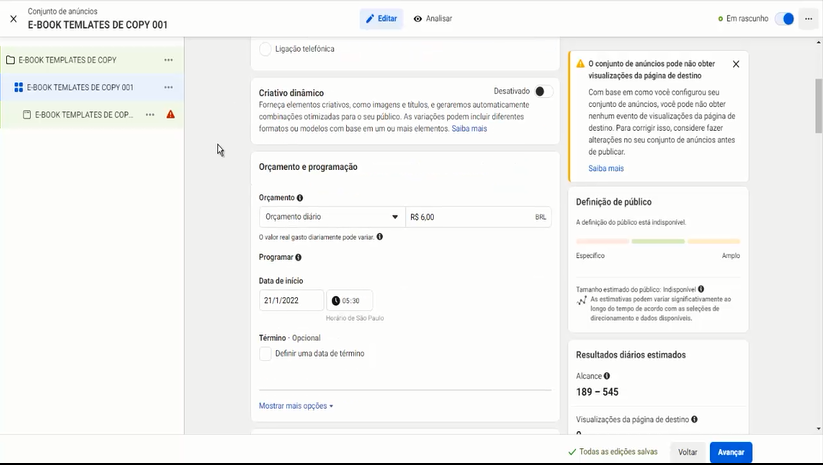The width and height of the screenshot is (823, 465).
Task: Open options for E-BOOK TEMLATES DE COPY 001
Action: point(168,87)
